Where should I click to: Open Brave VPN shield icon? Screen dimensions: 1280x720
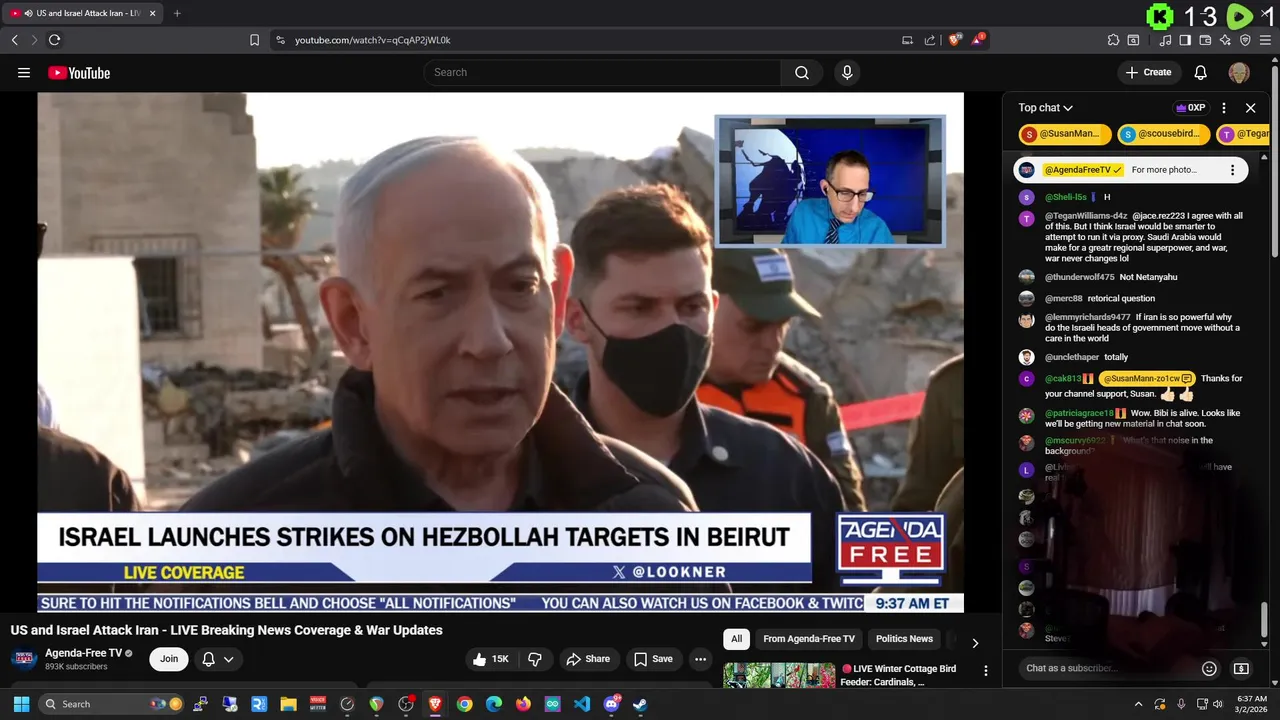pyautogui.click(x=1245, y=40)
